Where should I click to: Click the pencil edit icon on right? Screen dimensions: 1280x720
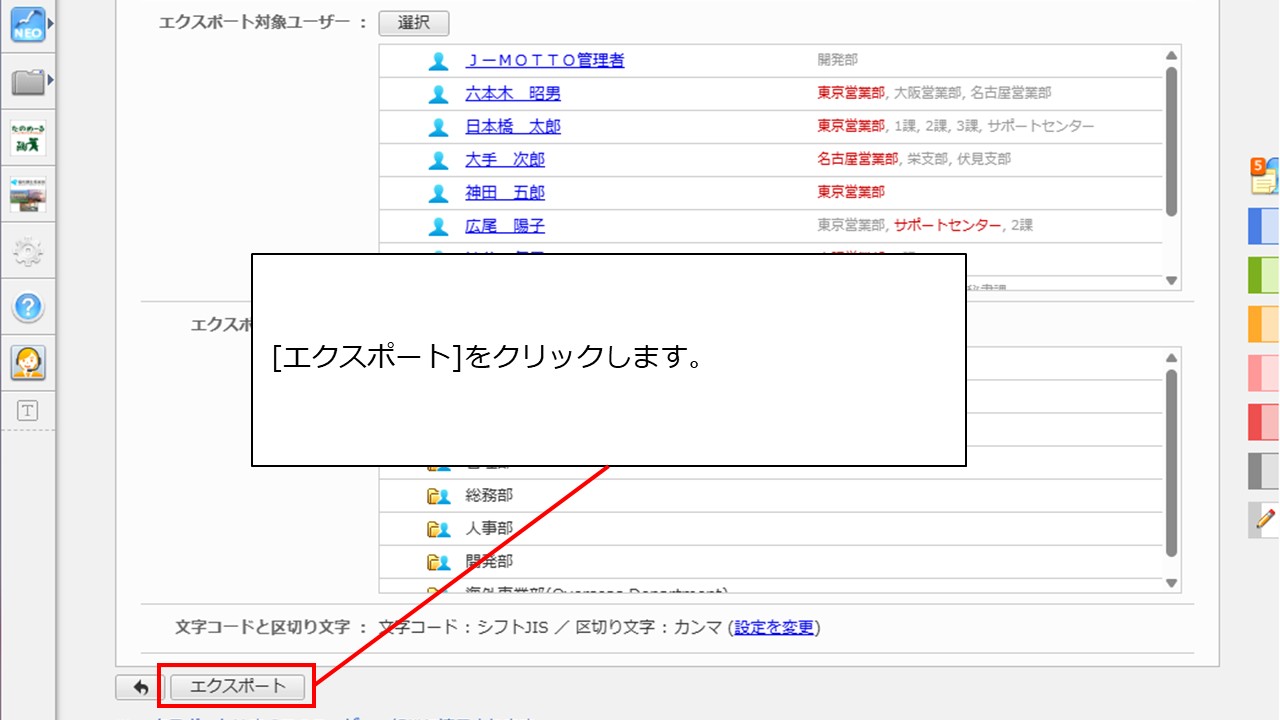[1264, 519]
